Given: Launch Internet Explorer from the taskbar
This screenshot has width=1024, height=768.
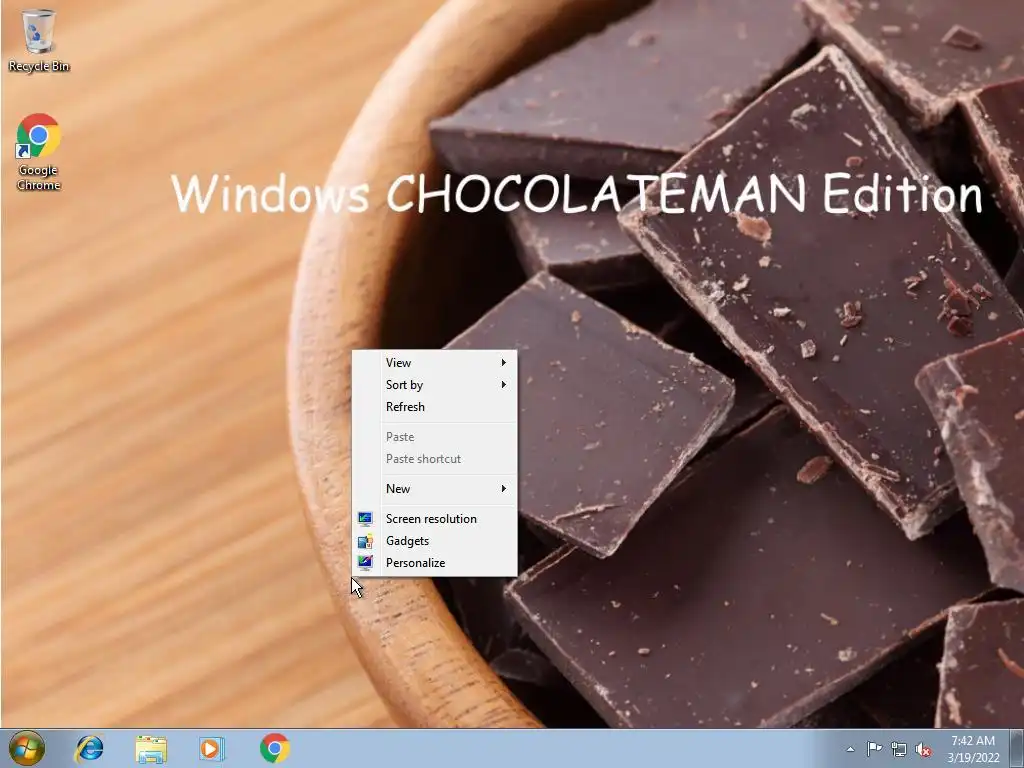Looking at the screenshot, I should click(x=89, y=748).
